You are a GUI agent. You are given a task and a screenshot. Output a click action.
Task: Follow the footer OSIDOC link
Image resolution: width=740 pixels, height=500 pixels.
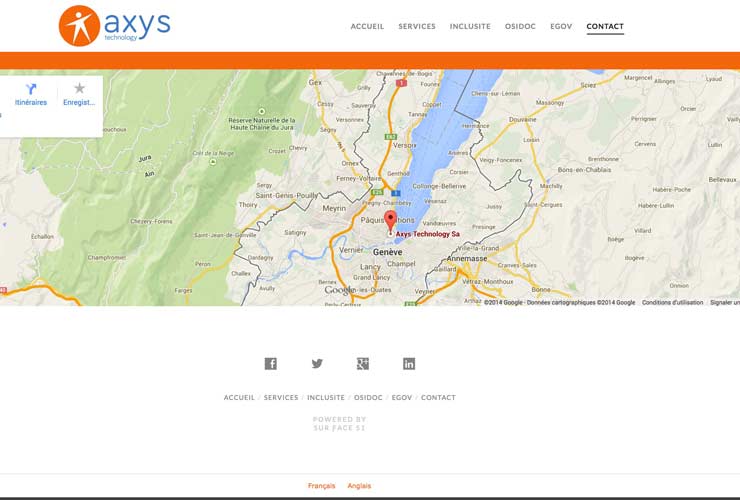[368, 398]
